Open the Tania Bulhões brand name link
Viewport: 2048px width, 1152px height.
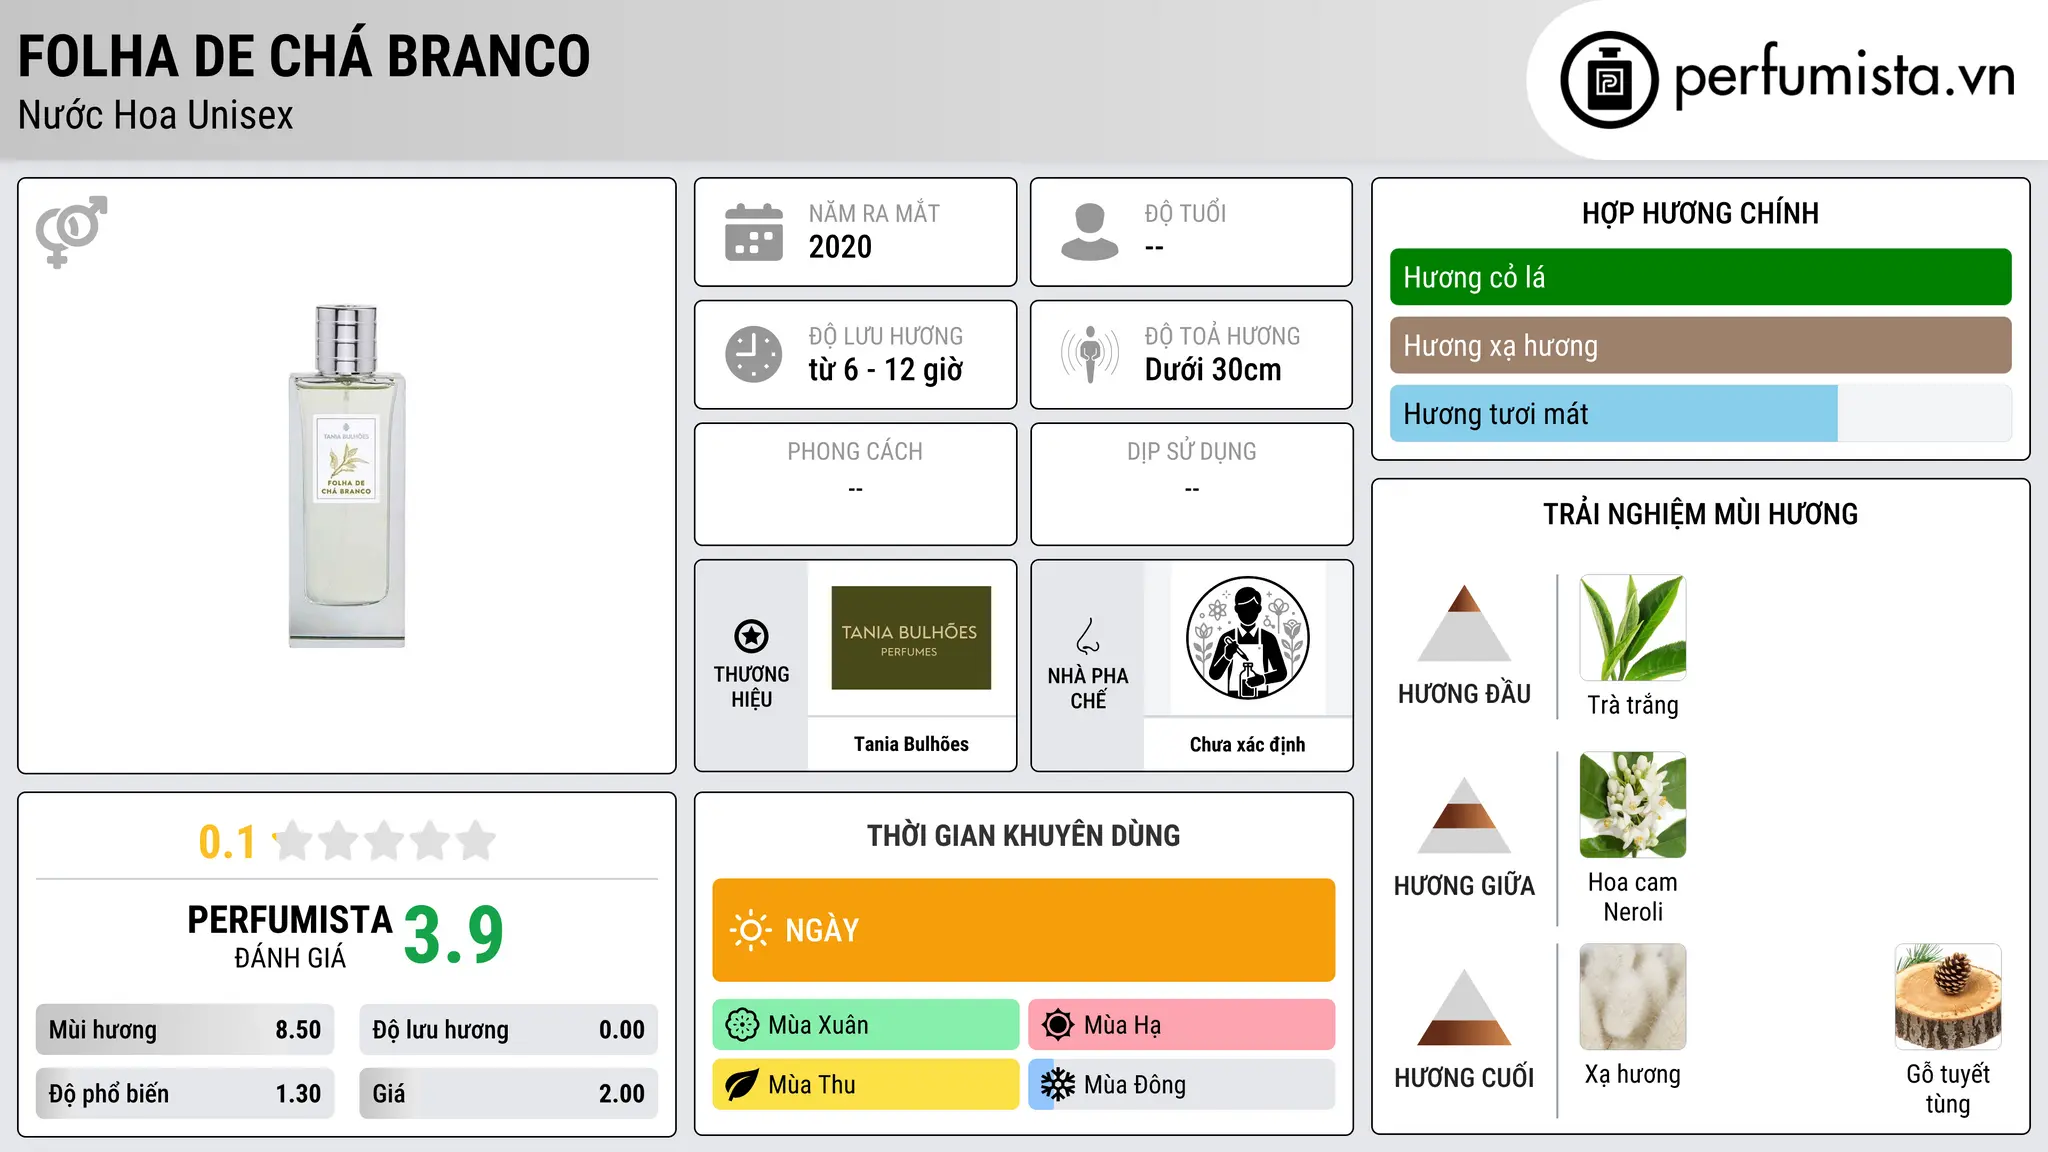click(911, 744)
